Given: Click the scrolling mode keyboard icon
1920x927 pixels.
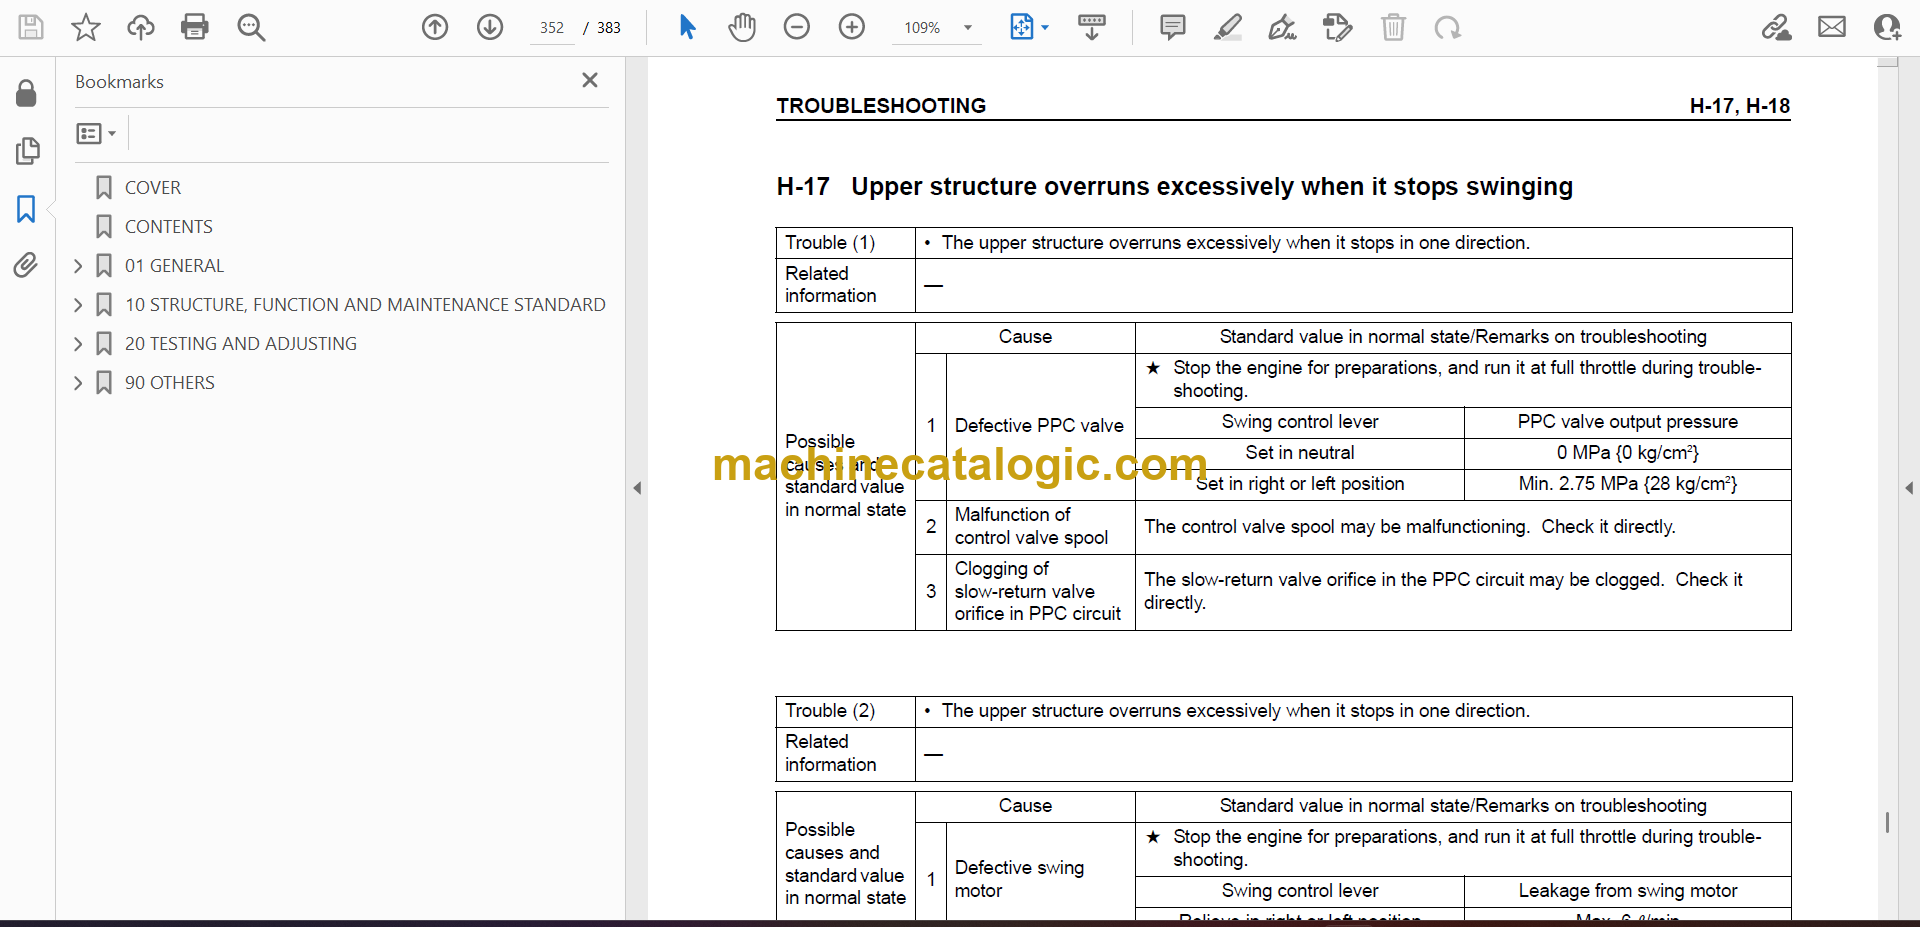Looking at the screenshot, I should (x=1092, y=27).
